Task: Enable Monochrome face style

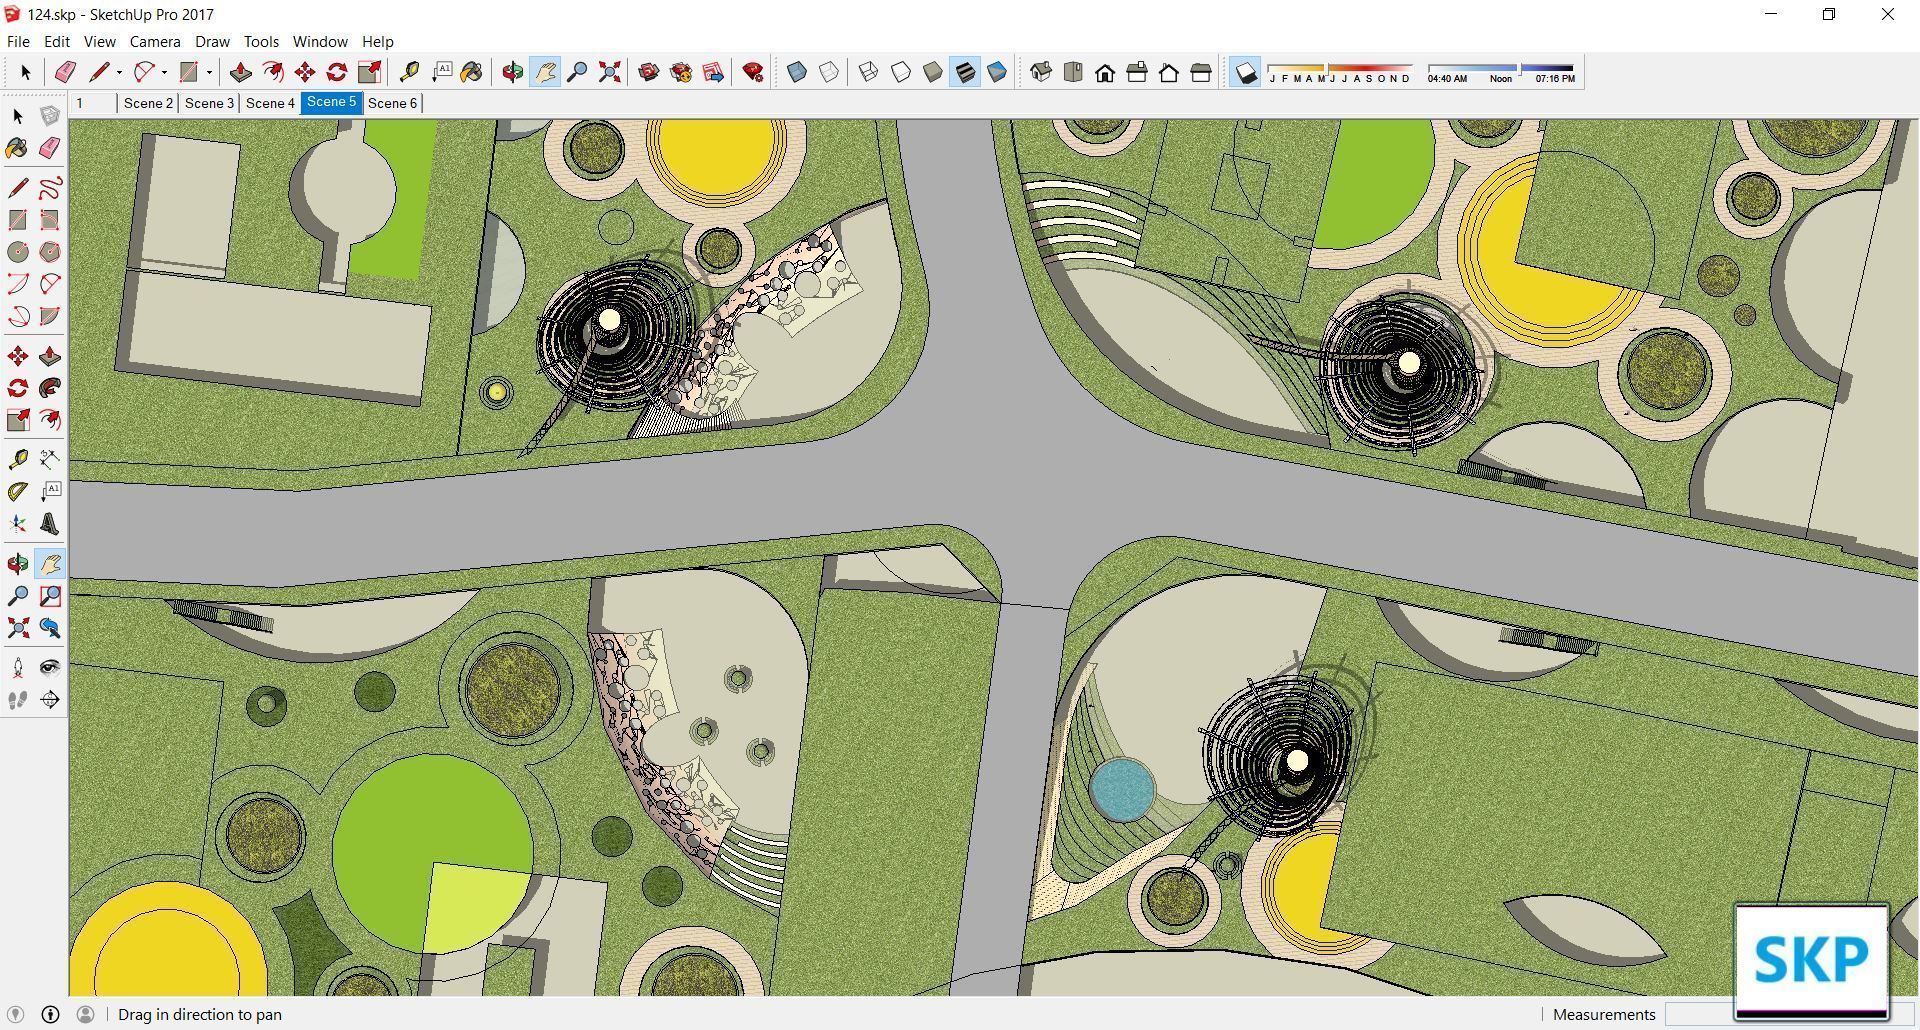Action: 996,72
